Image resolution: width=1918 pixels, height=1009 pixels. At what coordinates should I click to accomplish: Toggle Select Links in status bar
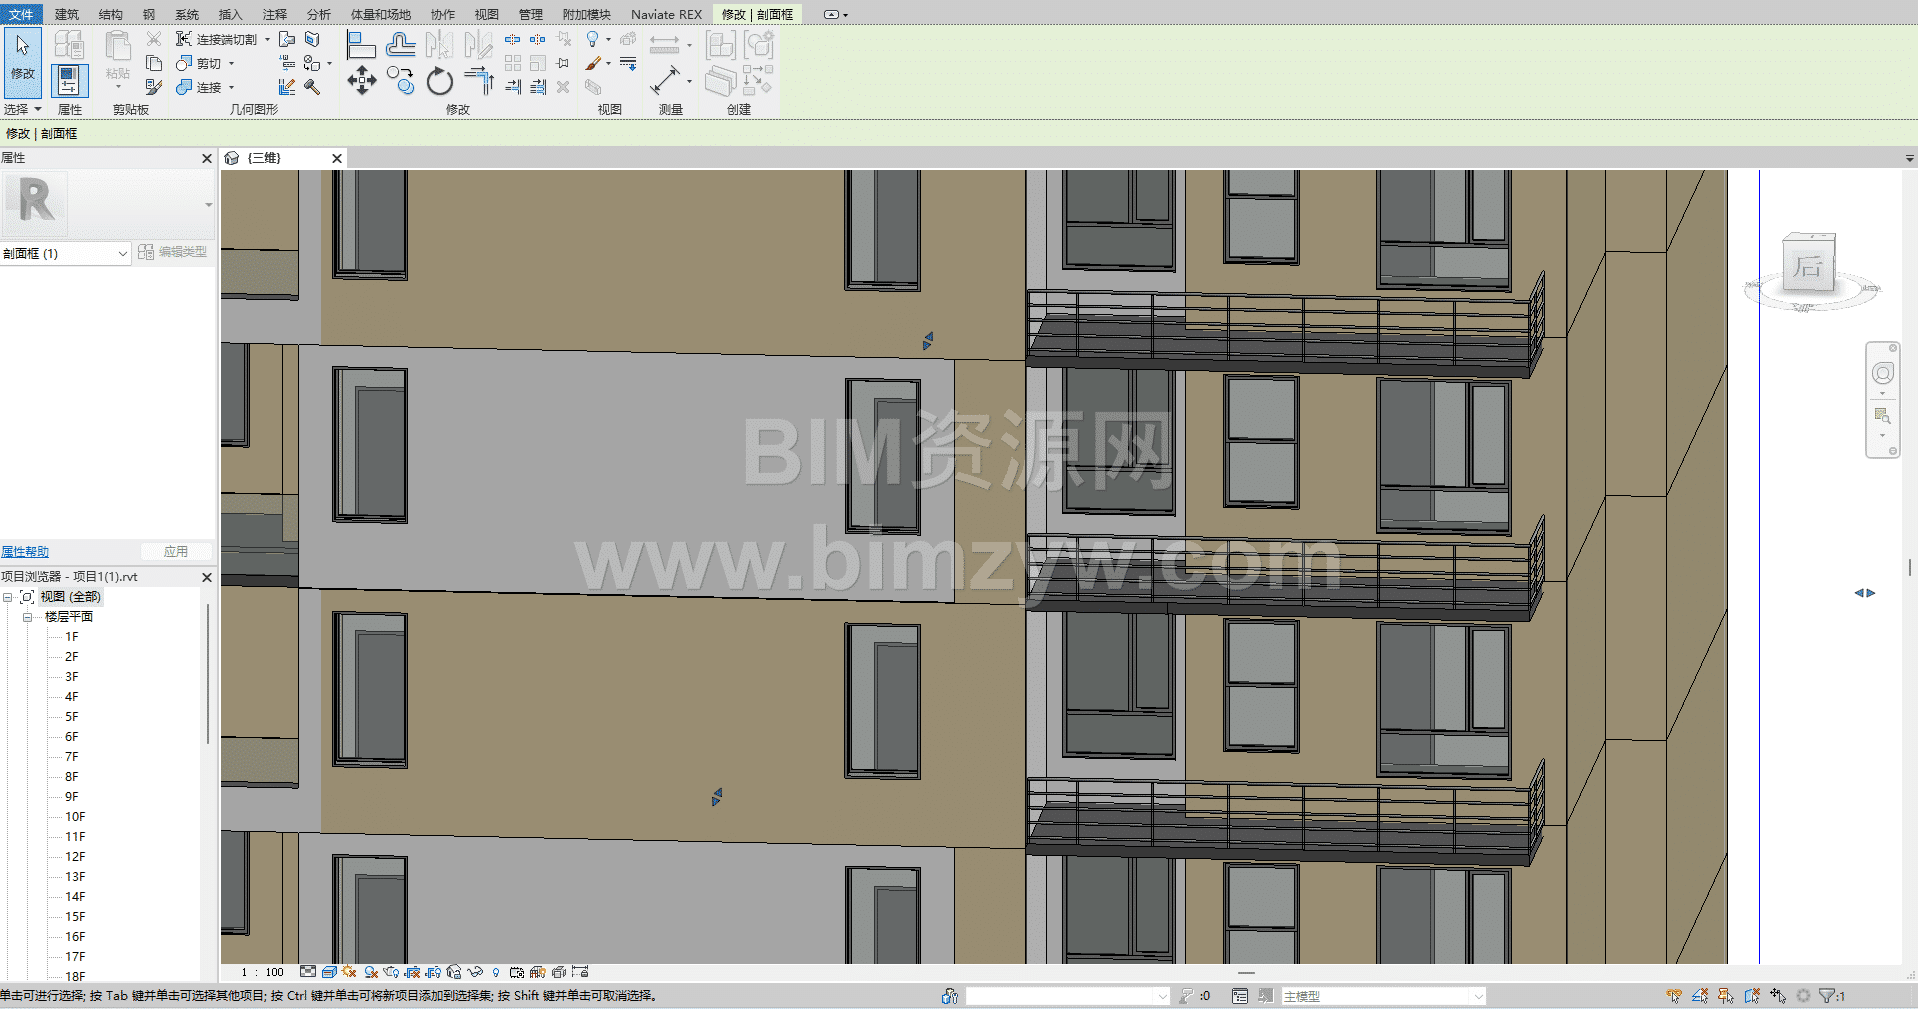pyautogui.click(x=1674, y=996)
